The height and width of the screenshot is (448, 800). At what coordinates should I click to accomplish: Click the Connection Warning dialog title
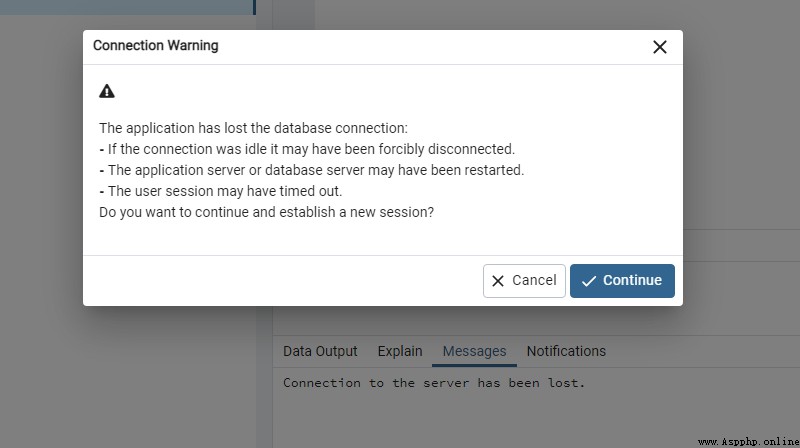[156, 45]
